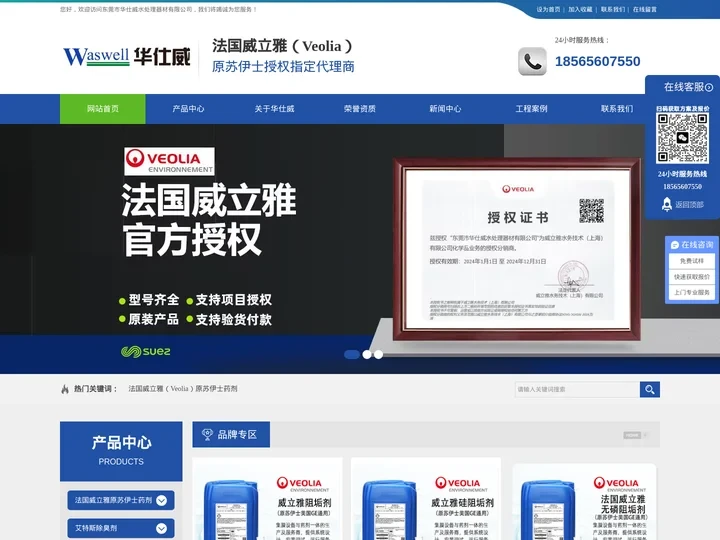
Task: Open the 工程案例 nav item
Action: [x=531, y=109]
